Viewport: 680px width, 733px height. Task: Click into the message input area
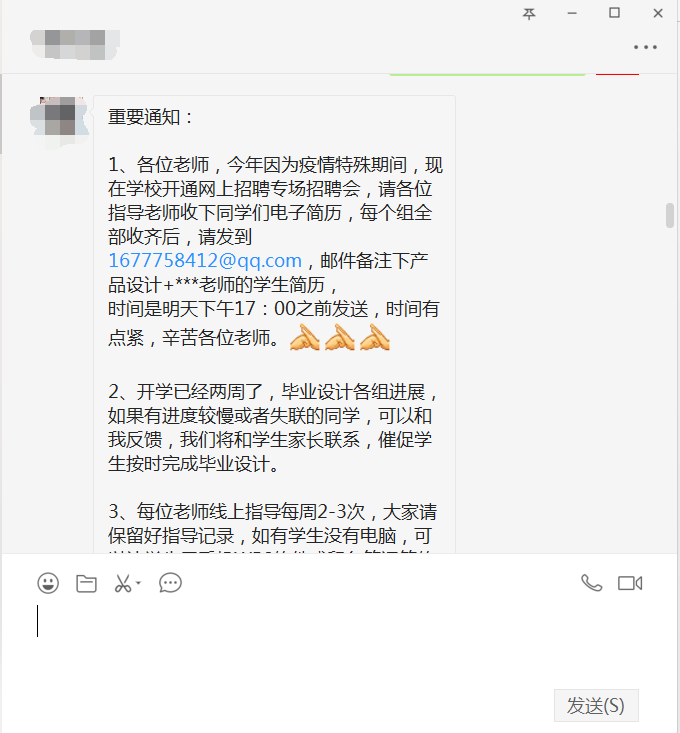[x=340, y=645]
